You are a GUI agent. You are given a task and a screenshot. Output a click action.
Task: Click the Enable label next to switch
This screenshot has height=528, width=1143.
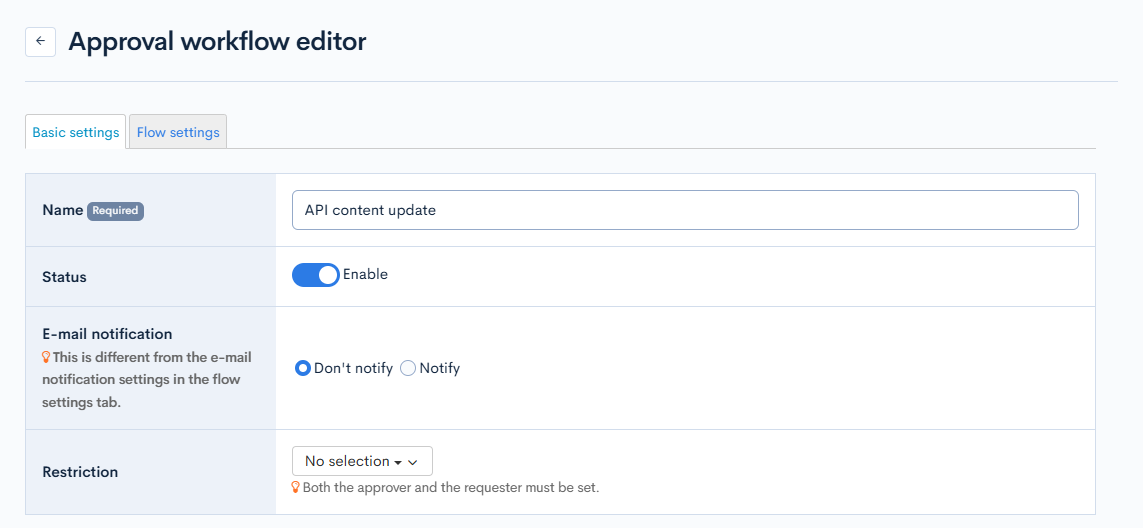(x=365, y=274)
